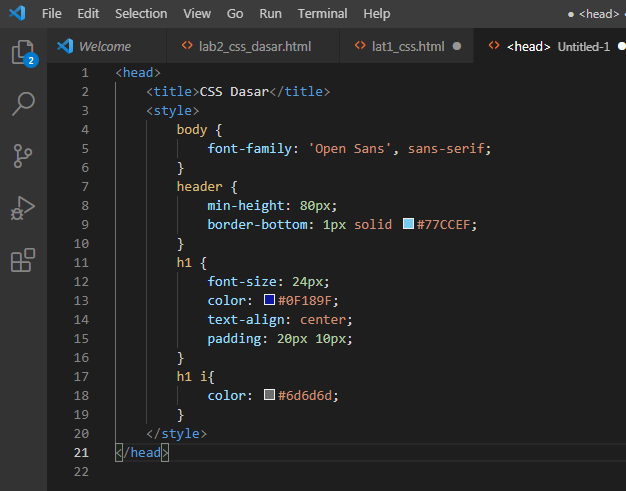Switch to the Welcome tab

pos(105,46)
